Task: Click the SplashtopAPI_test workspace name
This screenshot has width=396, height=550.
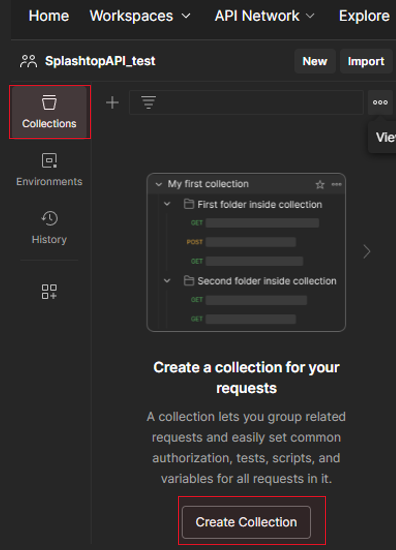Action: pyautogui.click(x=100, y=61)
